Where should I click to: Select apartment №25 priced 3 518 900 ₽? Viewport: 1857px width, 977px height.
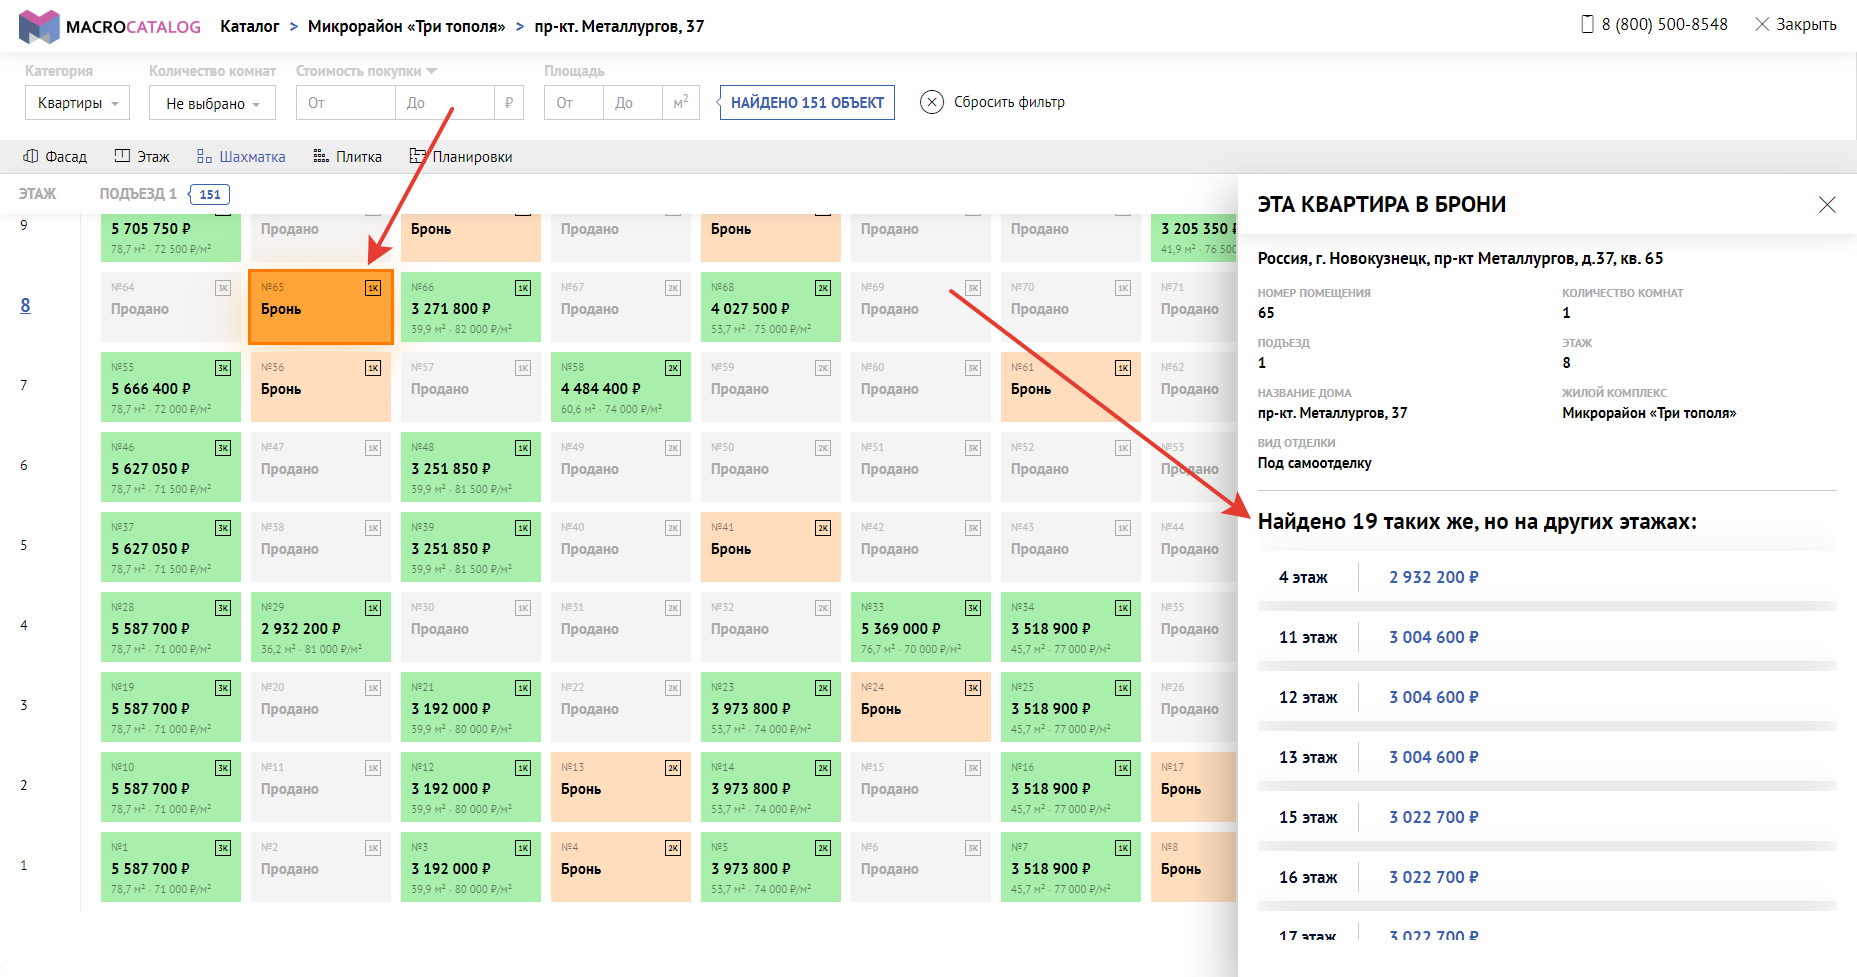(x=1071, y=707)
